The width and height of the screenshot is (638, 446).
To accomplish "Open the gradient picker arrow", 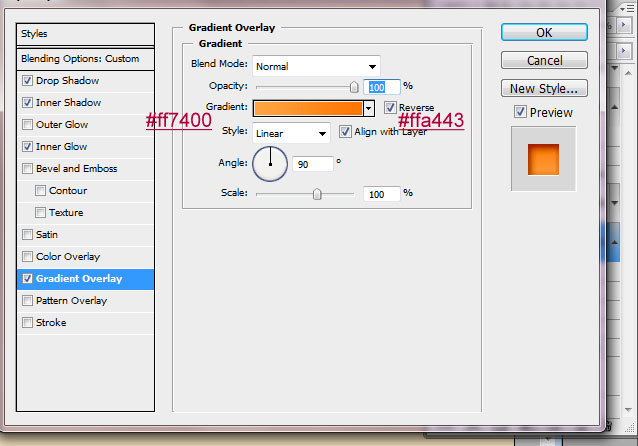I will coord(369,108).
